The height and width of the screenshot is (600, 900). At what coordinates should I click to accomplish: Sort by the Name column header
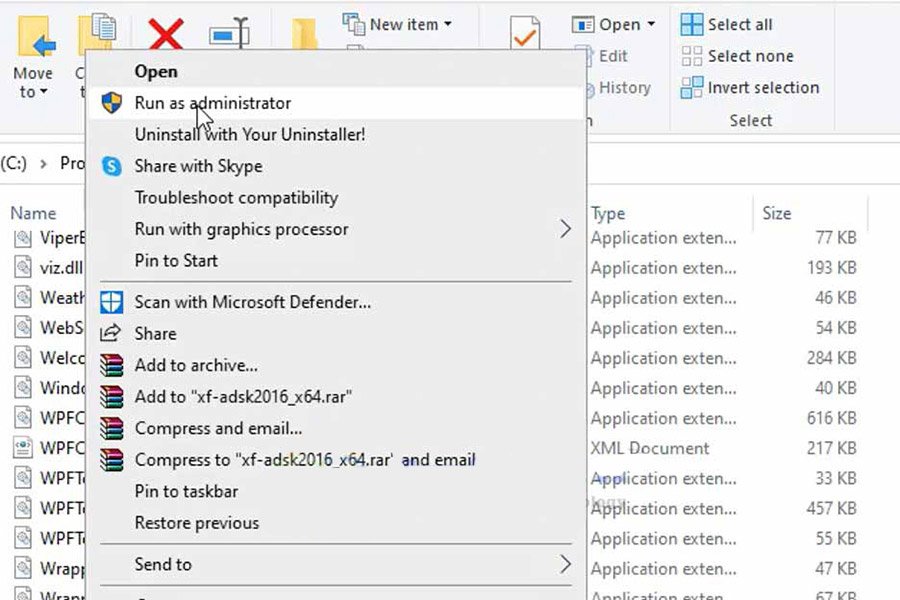(33, 213)
